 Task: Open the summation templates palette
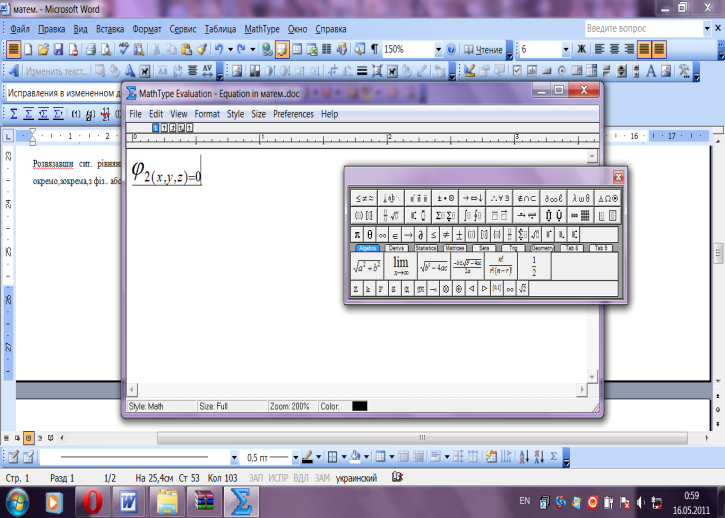445,216
